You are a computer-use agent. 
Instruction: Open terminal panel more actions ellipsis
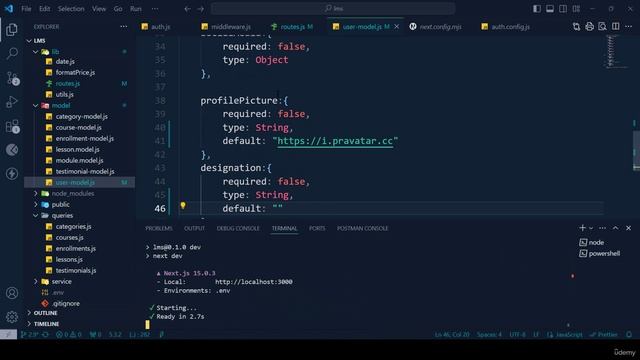pos(602,228)
